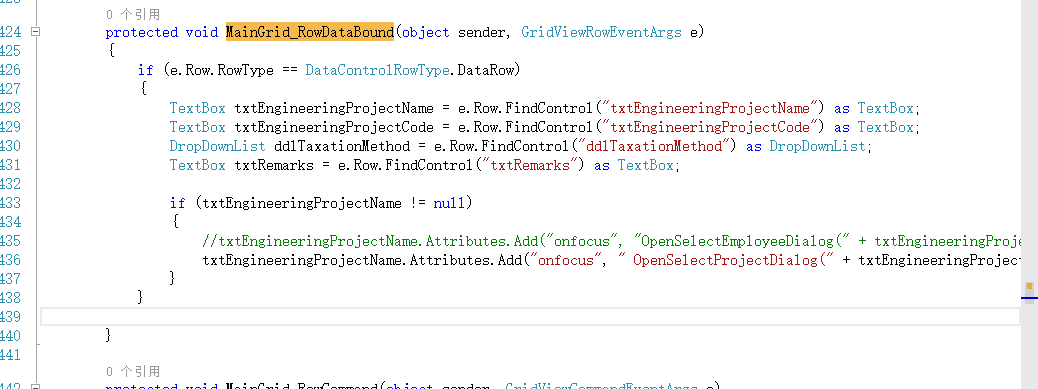The height and width of the screenshot is (389, 1038).
Task: Open '0 个引用' CodeLens above MainGrid_RowDataBound
Action: click(x=132, y=14)
